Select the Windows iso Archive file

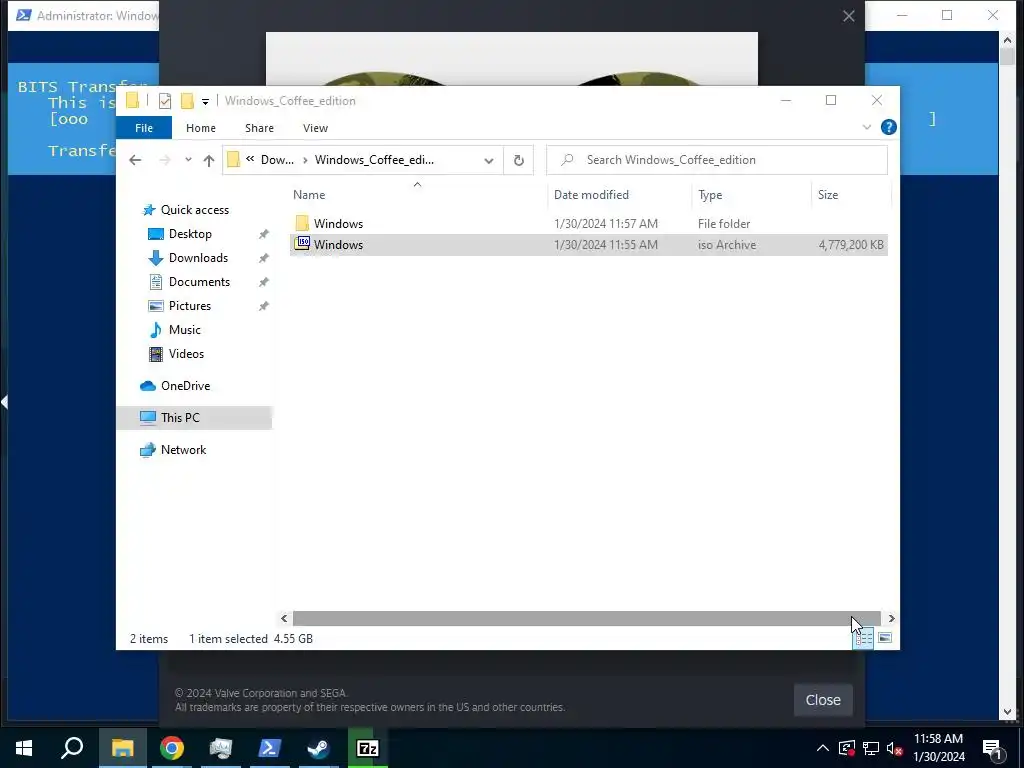pos(588,245)
